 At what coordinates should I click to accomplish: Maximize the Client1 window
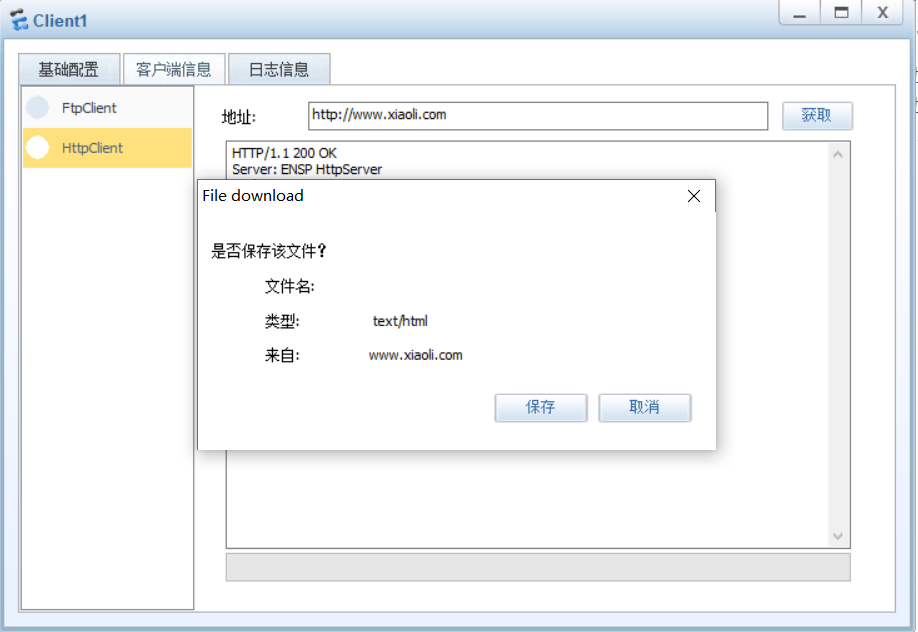click(841, 13)
